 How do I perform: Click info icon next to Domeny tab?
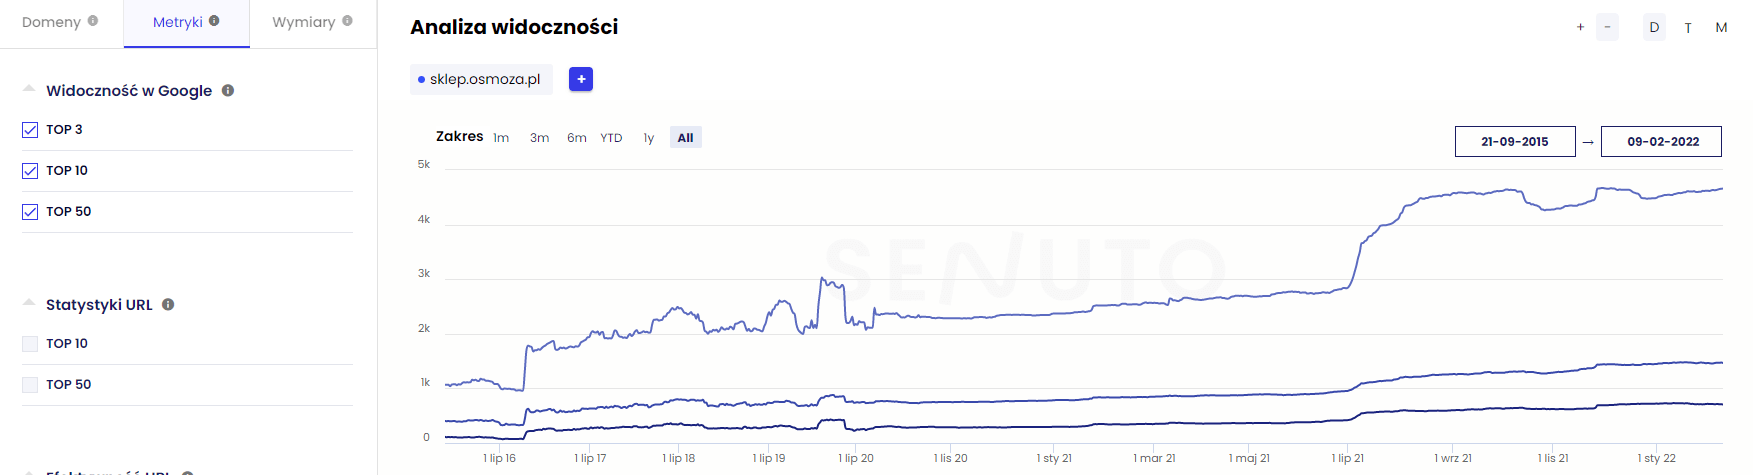click(x=93, y=21)
